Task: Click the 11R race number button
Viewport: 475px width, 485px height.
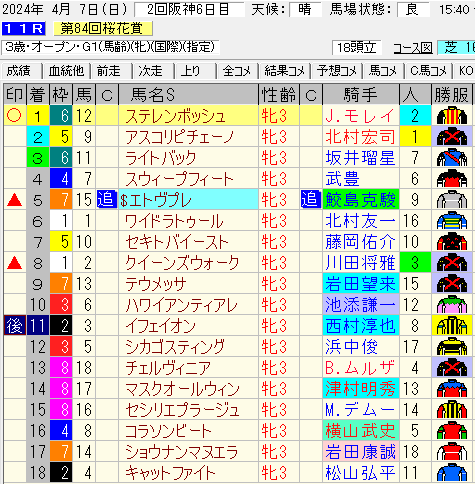Action: click(23, 29)
